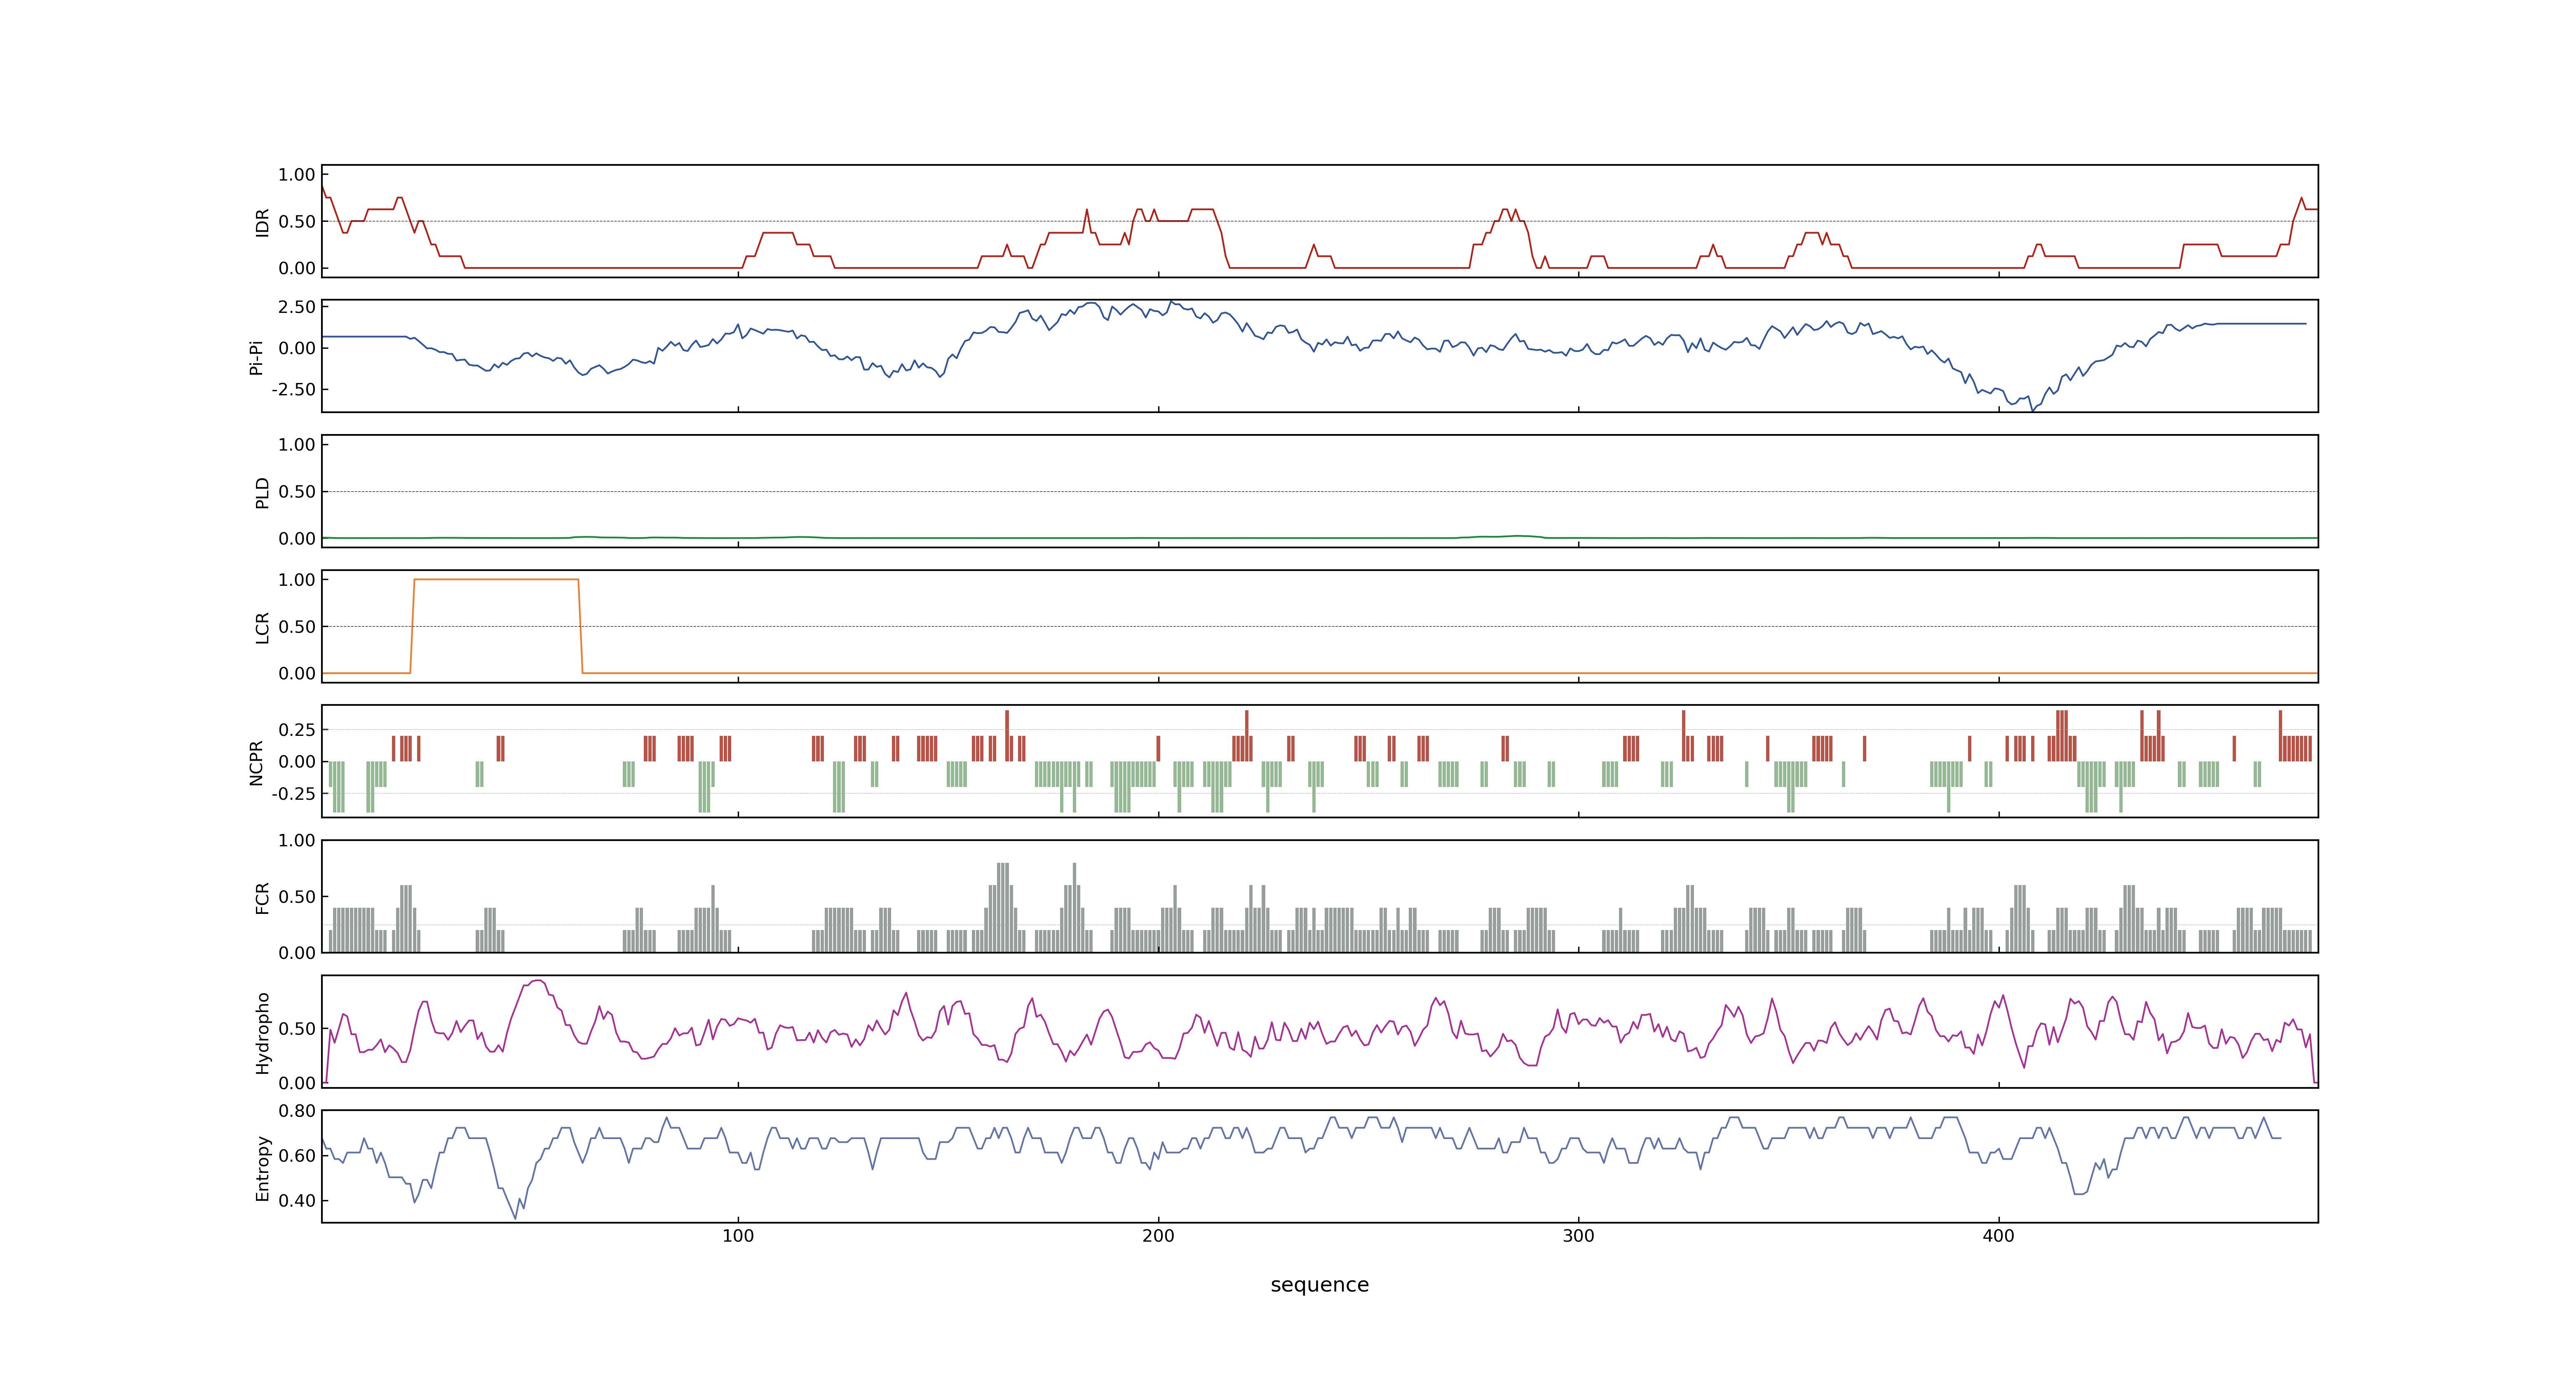Click the IDR y-axis label
The width and height of the screenshot is (2576, 1374).
(262, 222)
